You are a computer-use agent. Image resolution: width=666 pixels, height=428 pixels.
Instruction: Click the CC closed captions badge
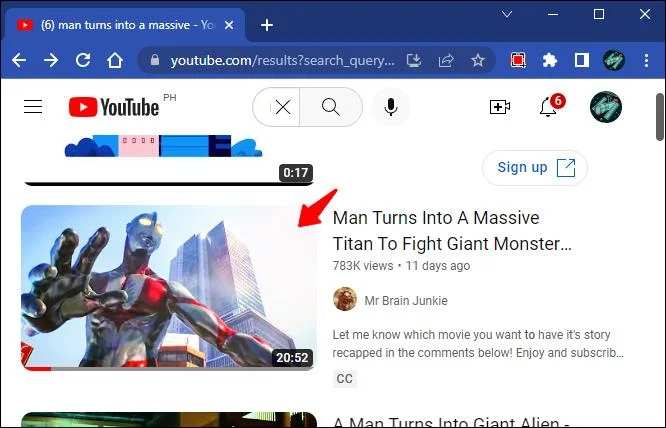344,378
